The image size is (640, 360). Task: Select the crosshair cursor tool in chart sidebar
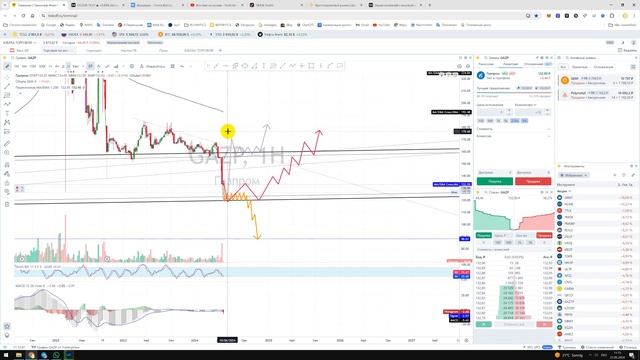(7, 77)
